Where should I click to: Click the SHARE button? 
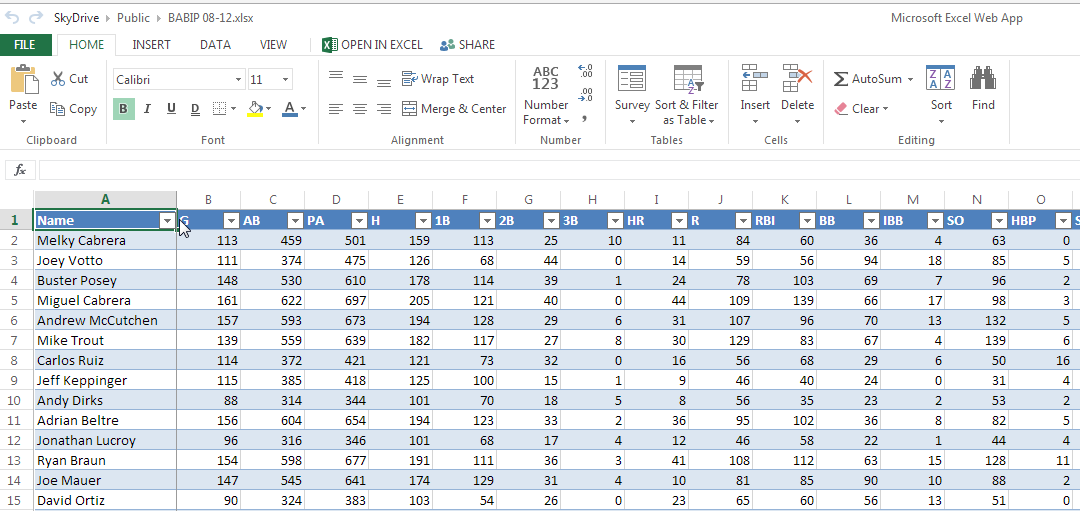468,45
